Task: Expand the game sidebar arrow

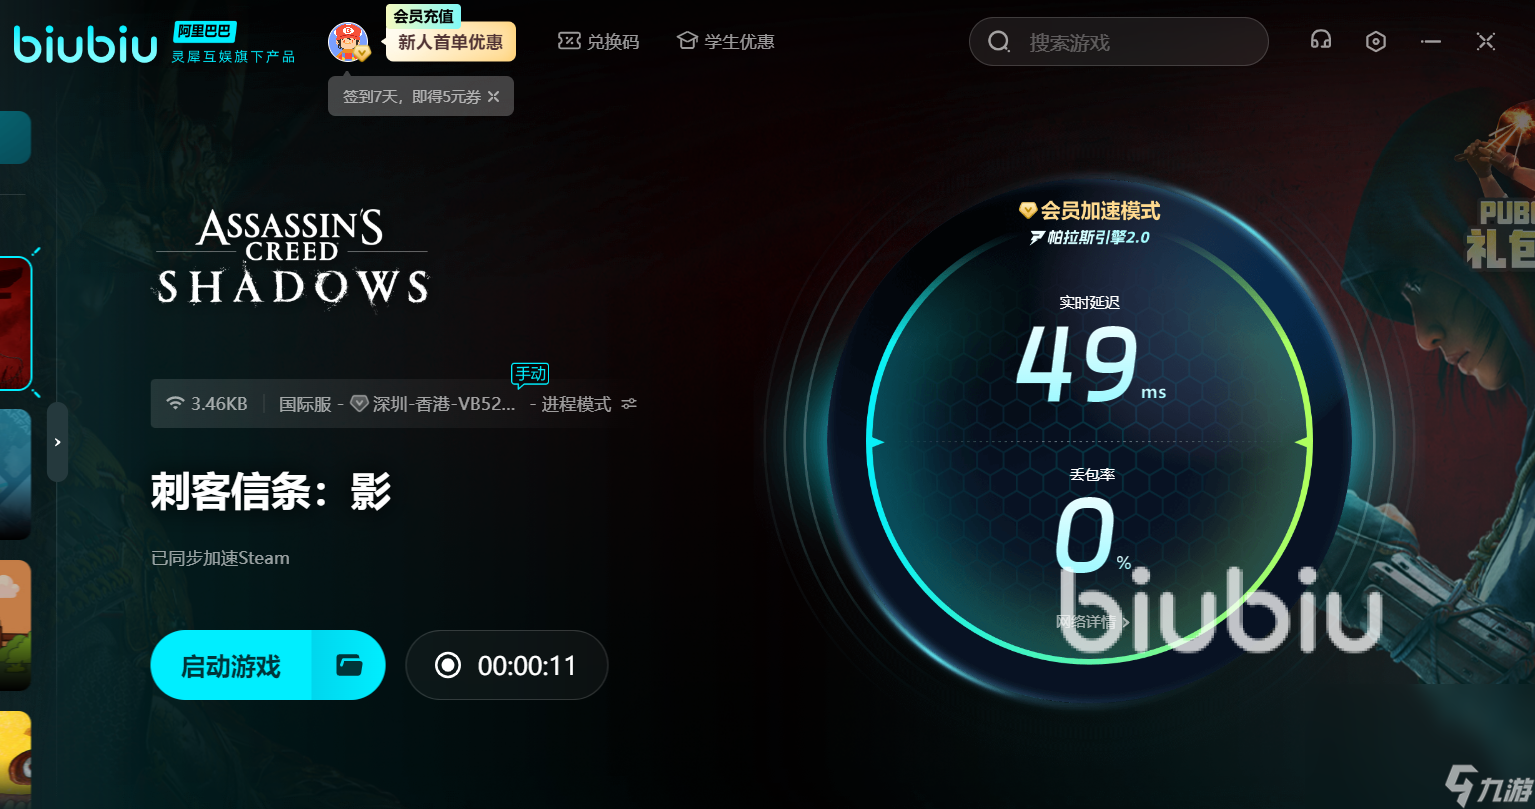Action: coord(58,442)
